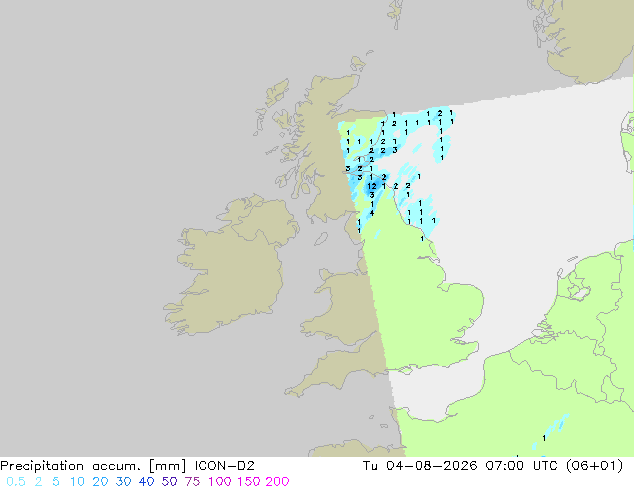This screenshot has width=634, height=490.
Task: Select the 75 mm legend value
Action: click(192, 482)
